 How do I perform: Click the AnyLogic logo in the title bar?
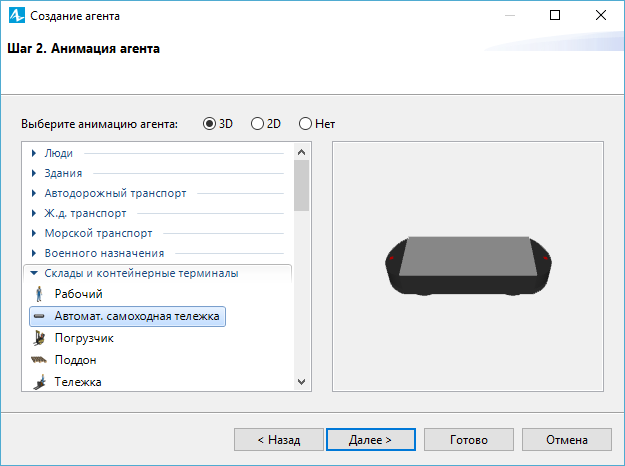click(x=17, y=16)
